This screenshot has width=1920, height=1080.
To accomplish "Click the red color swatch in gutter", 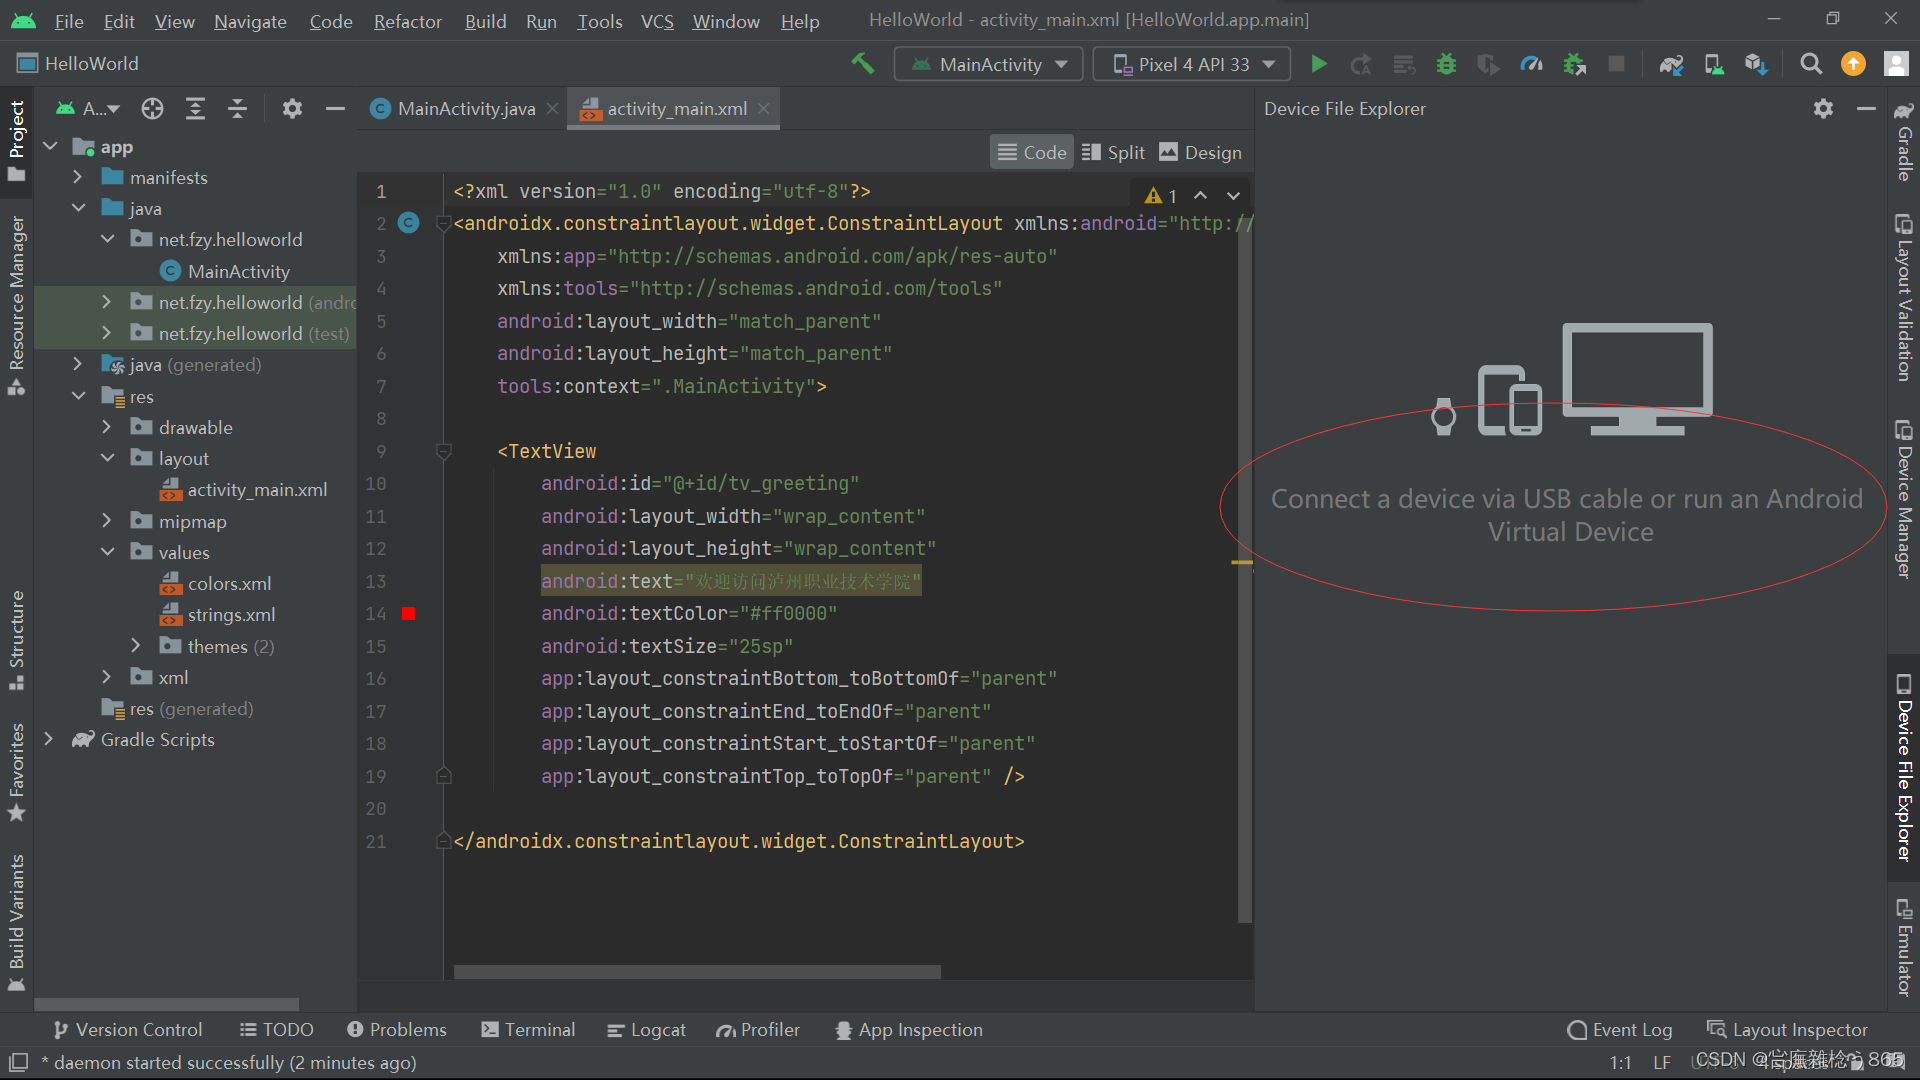I will (408, 613).
